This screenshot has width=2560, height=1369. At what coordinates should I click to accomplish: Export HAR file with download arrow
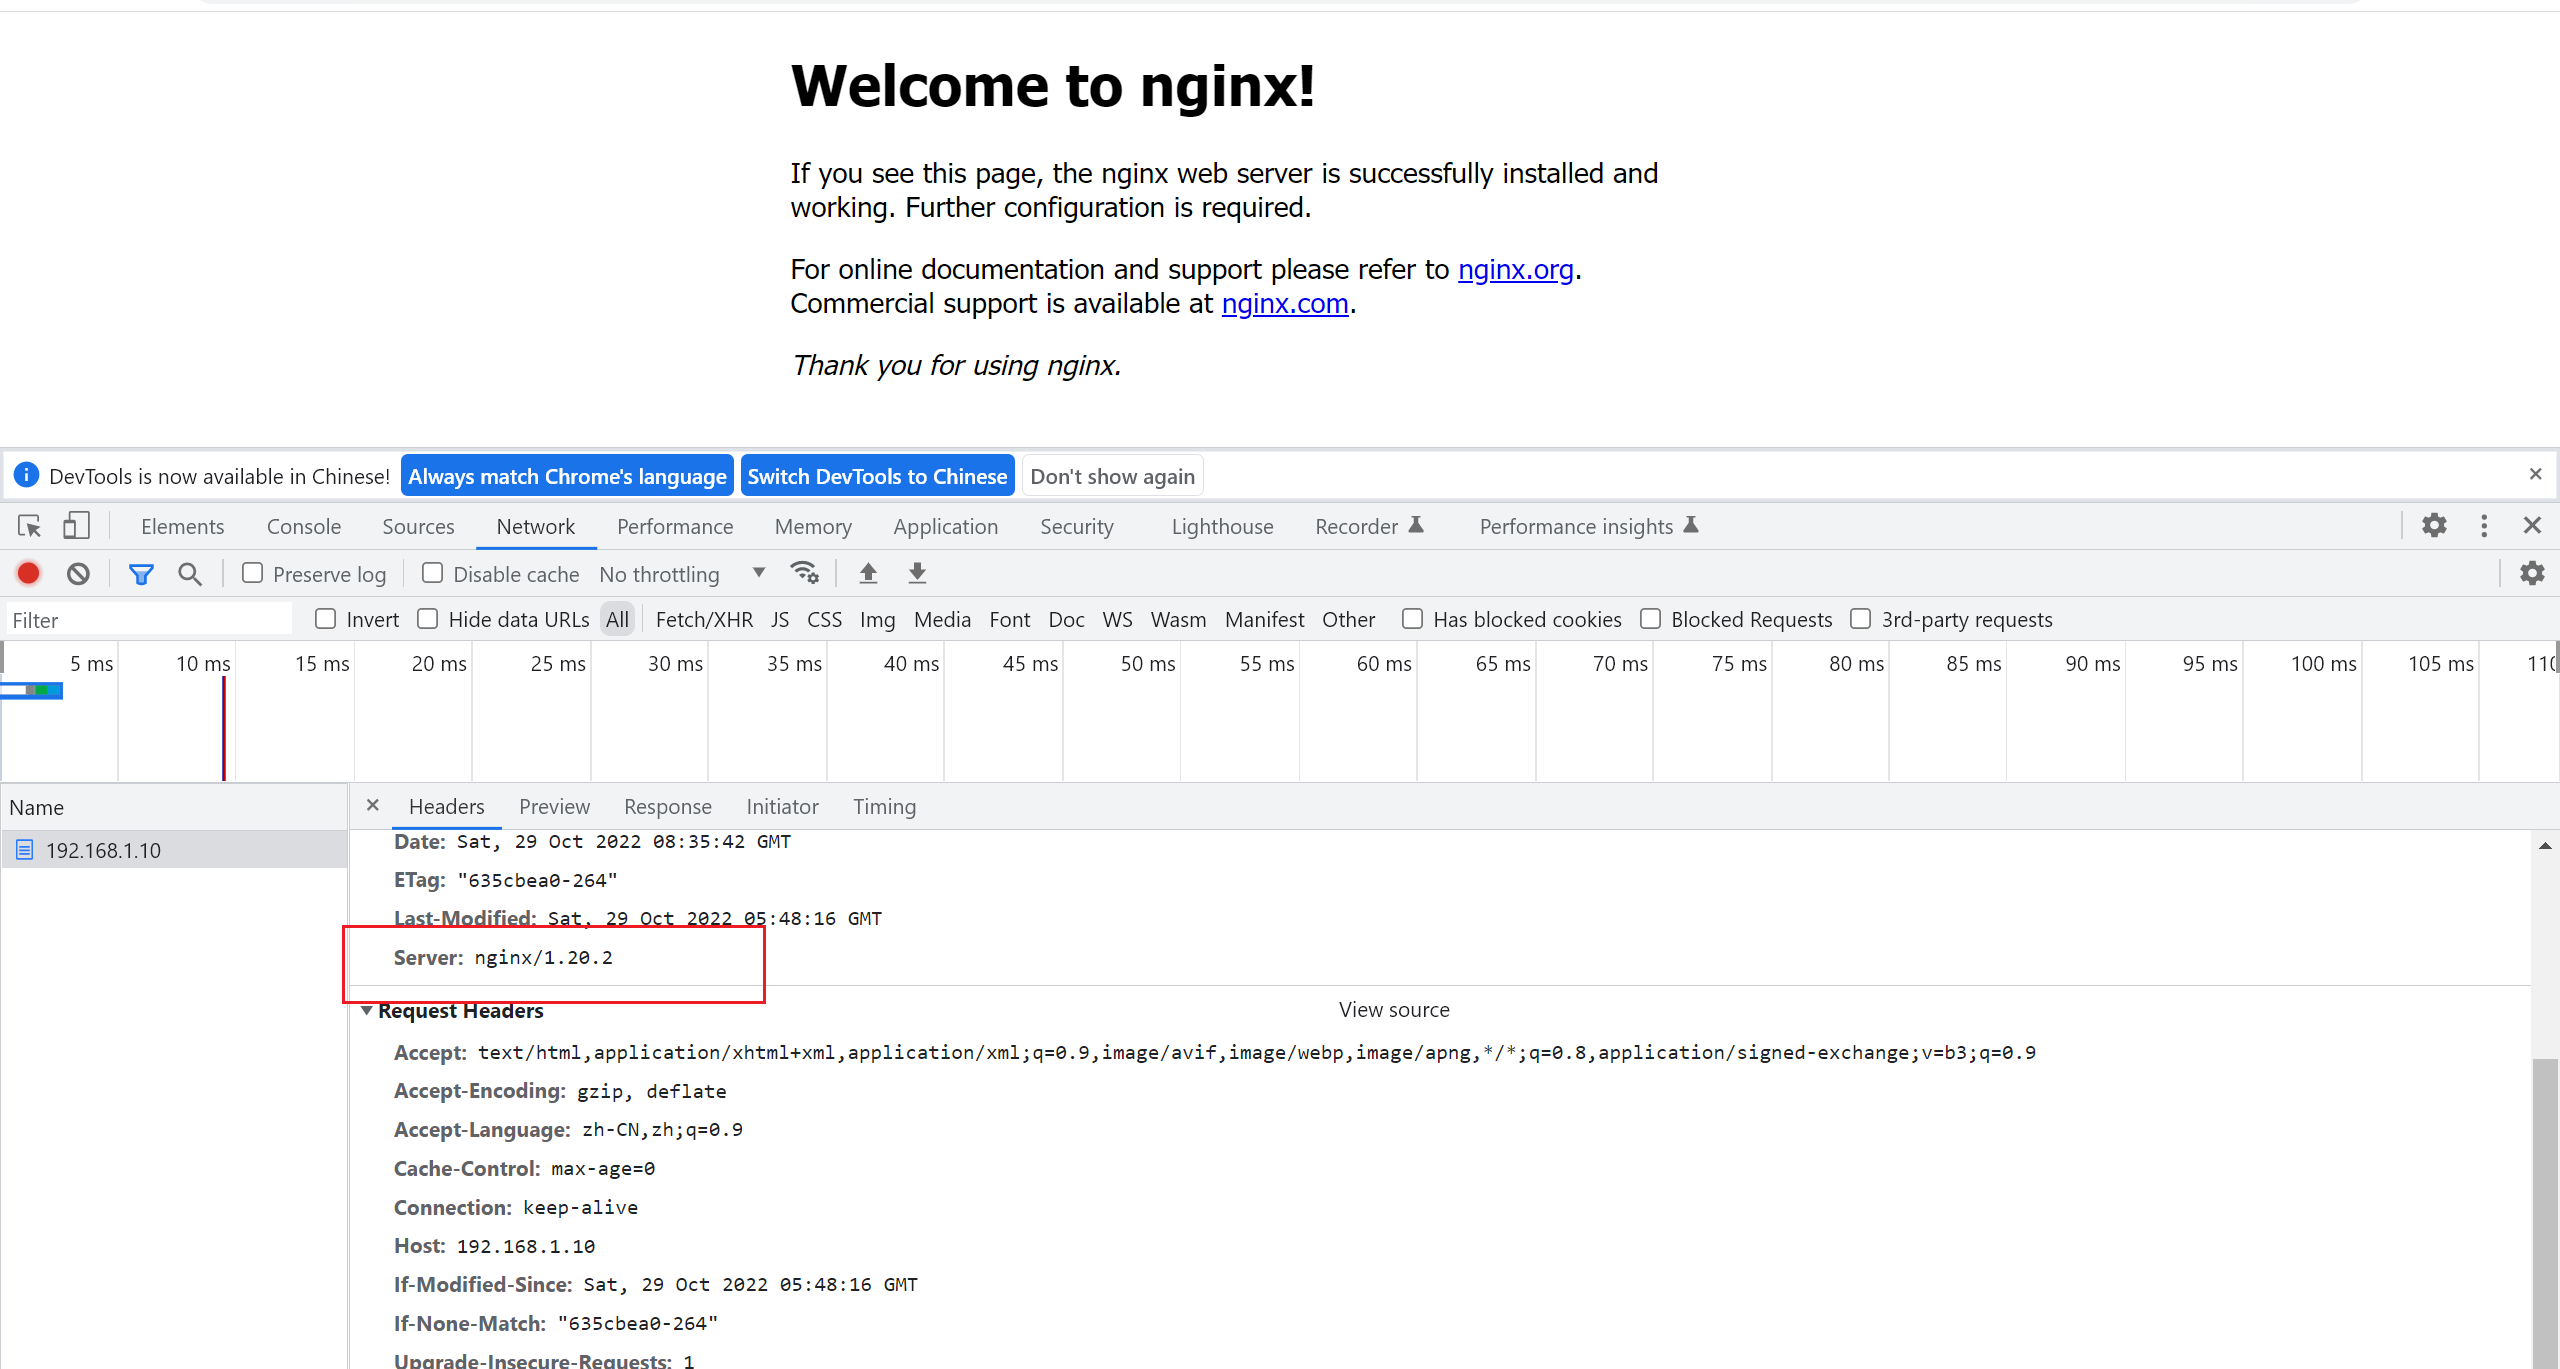pos(917,573)
